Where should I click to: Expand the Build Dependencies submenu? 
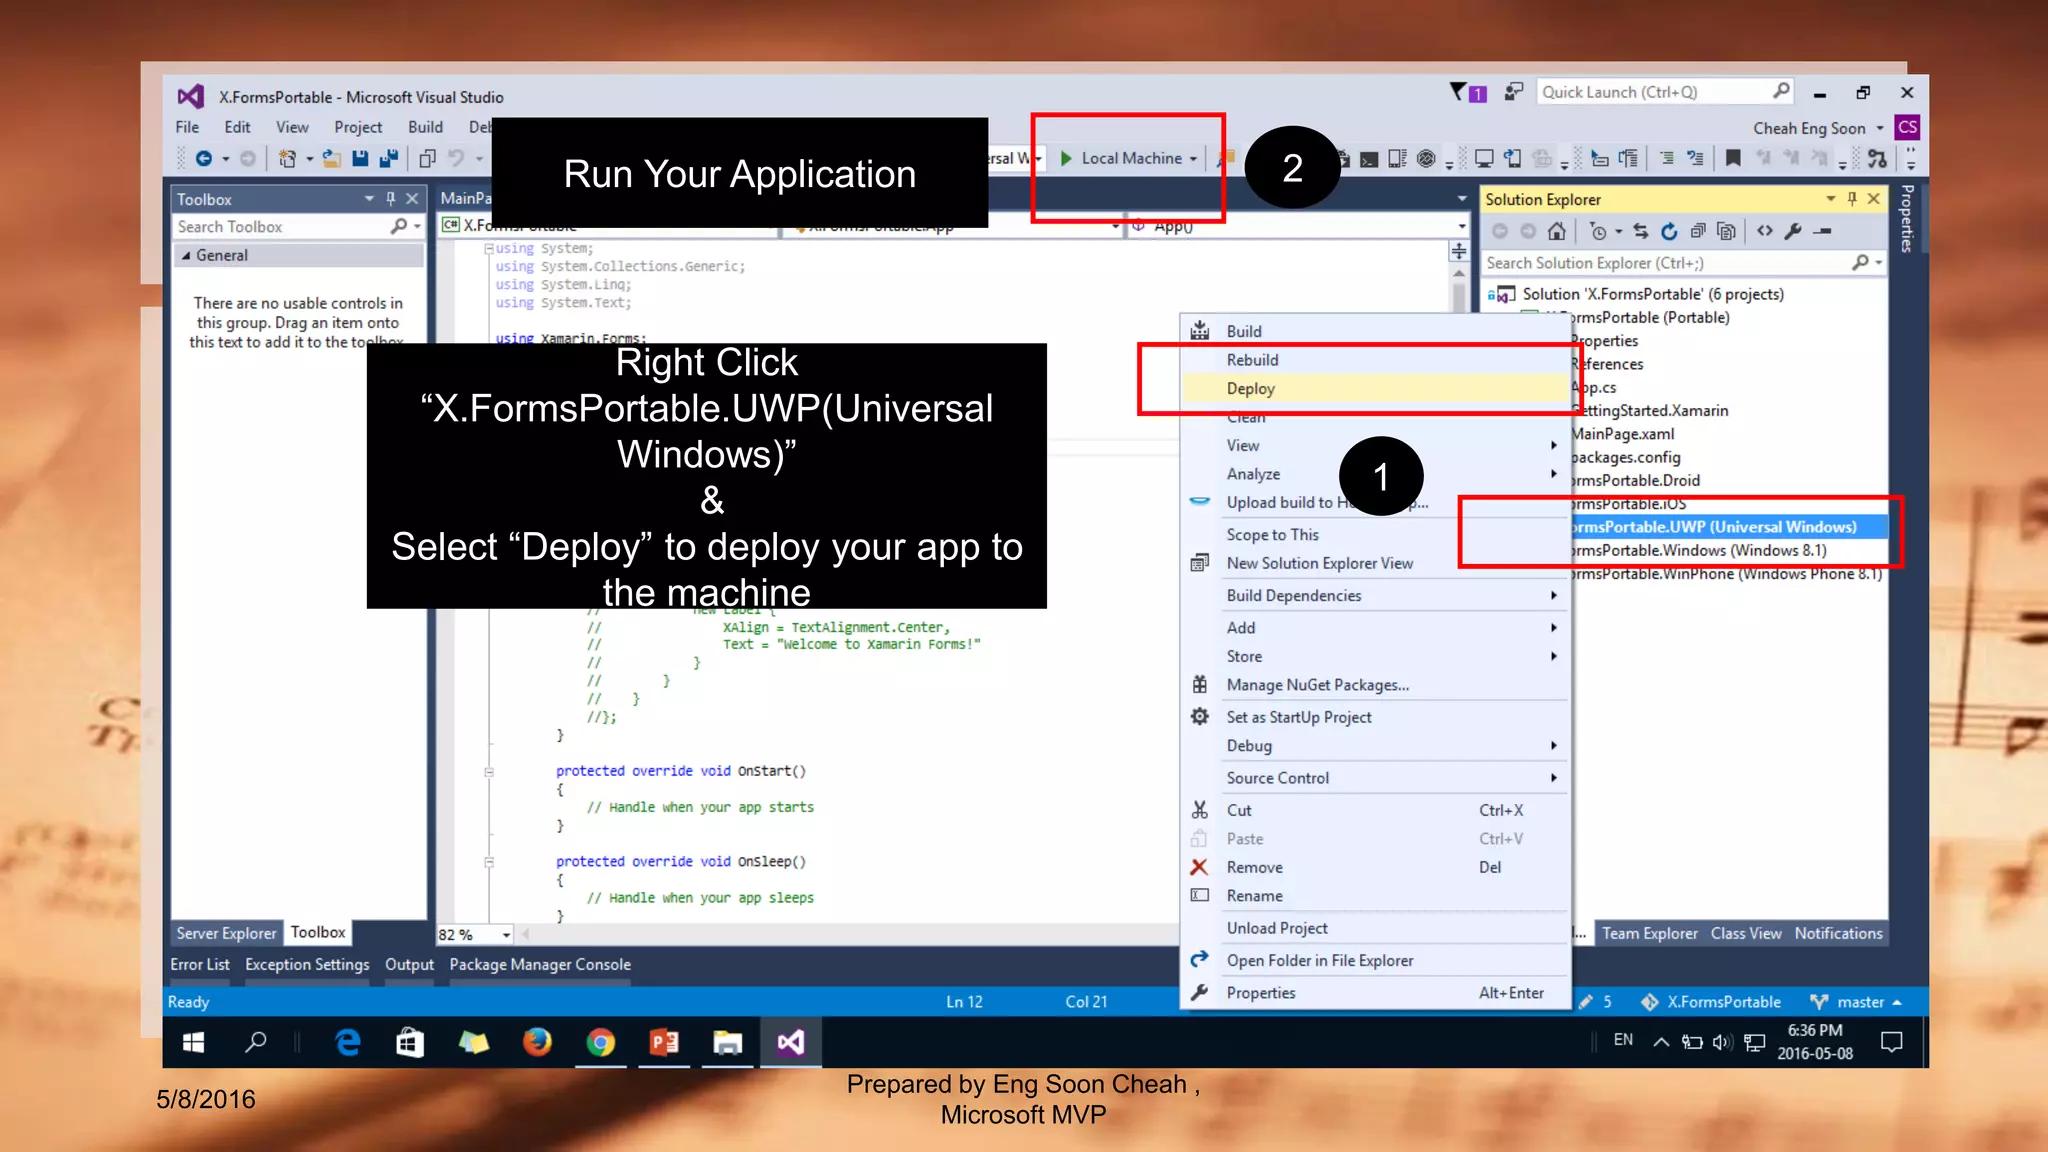[x=1376, y=596]
